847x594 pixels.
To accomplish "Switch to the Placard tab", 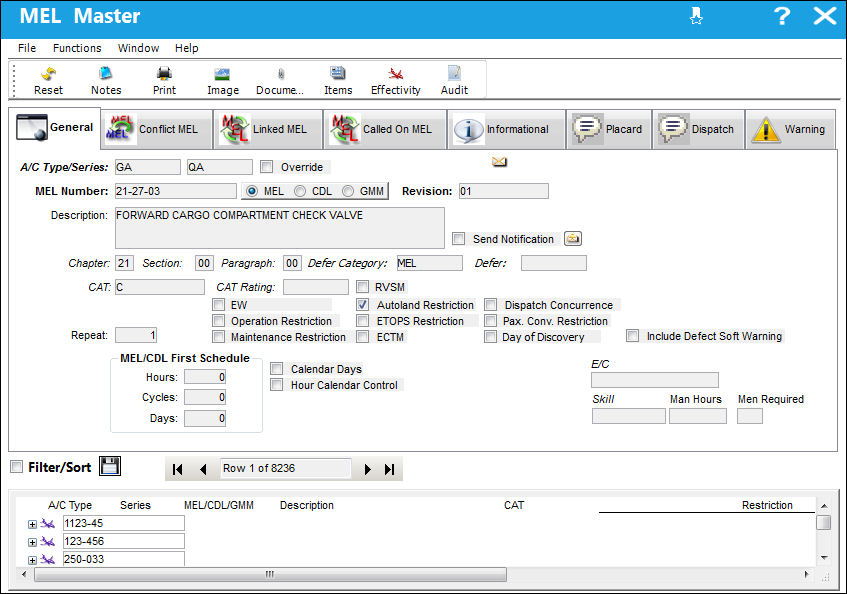I will [x=609, y=129].
